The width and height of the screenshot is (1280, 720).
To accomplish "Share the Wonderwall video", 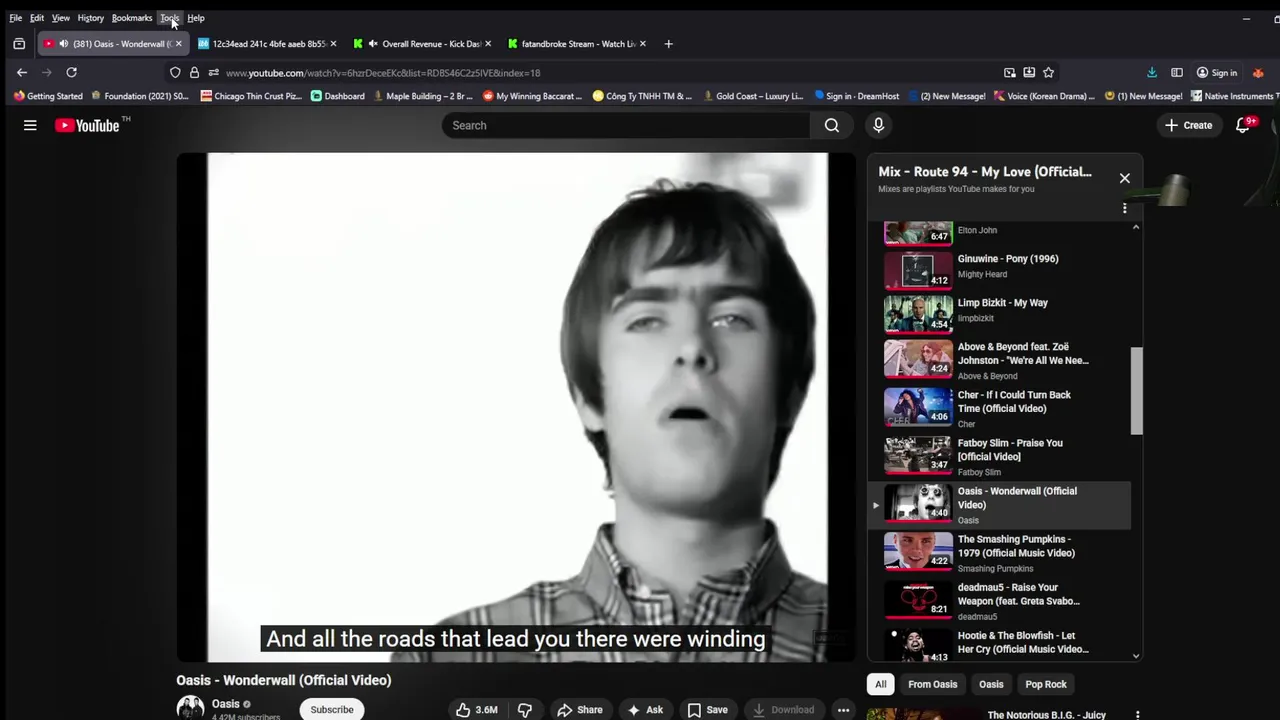I will 580,710.
